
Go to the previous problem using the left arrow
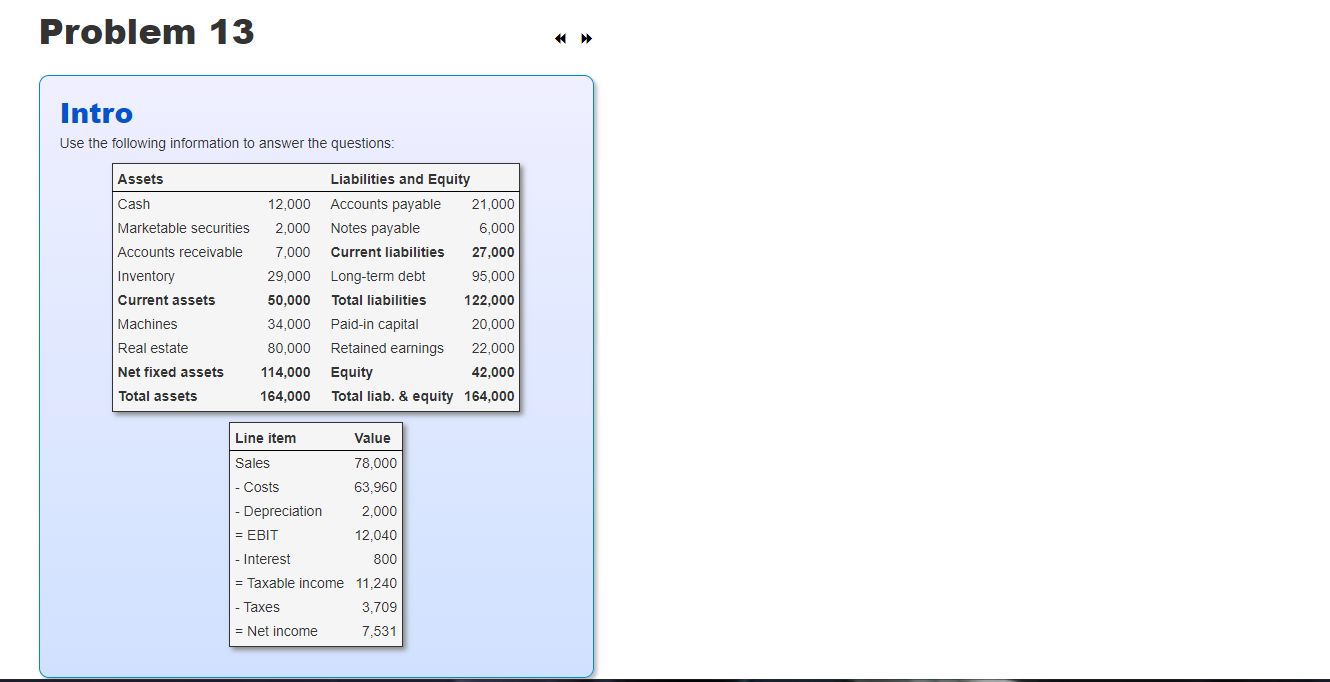[561, 39]
